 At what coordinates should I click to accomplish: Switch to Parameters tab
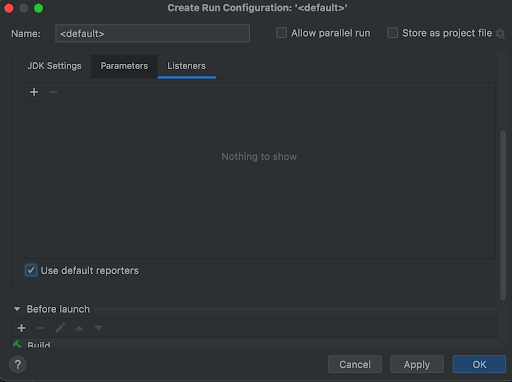click(124, 66)
